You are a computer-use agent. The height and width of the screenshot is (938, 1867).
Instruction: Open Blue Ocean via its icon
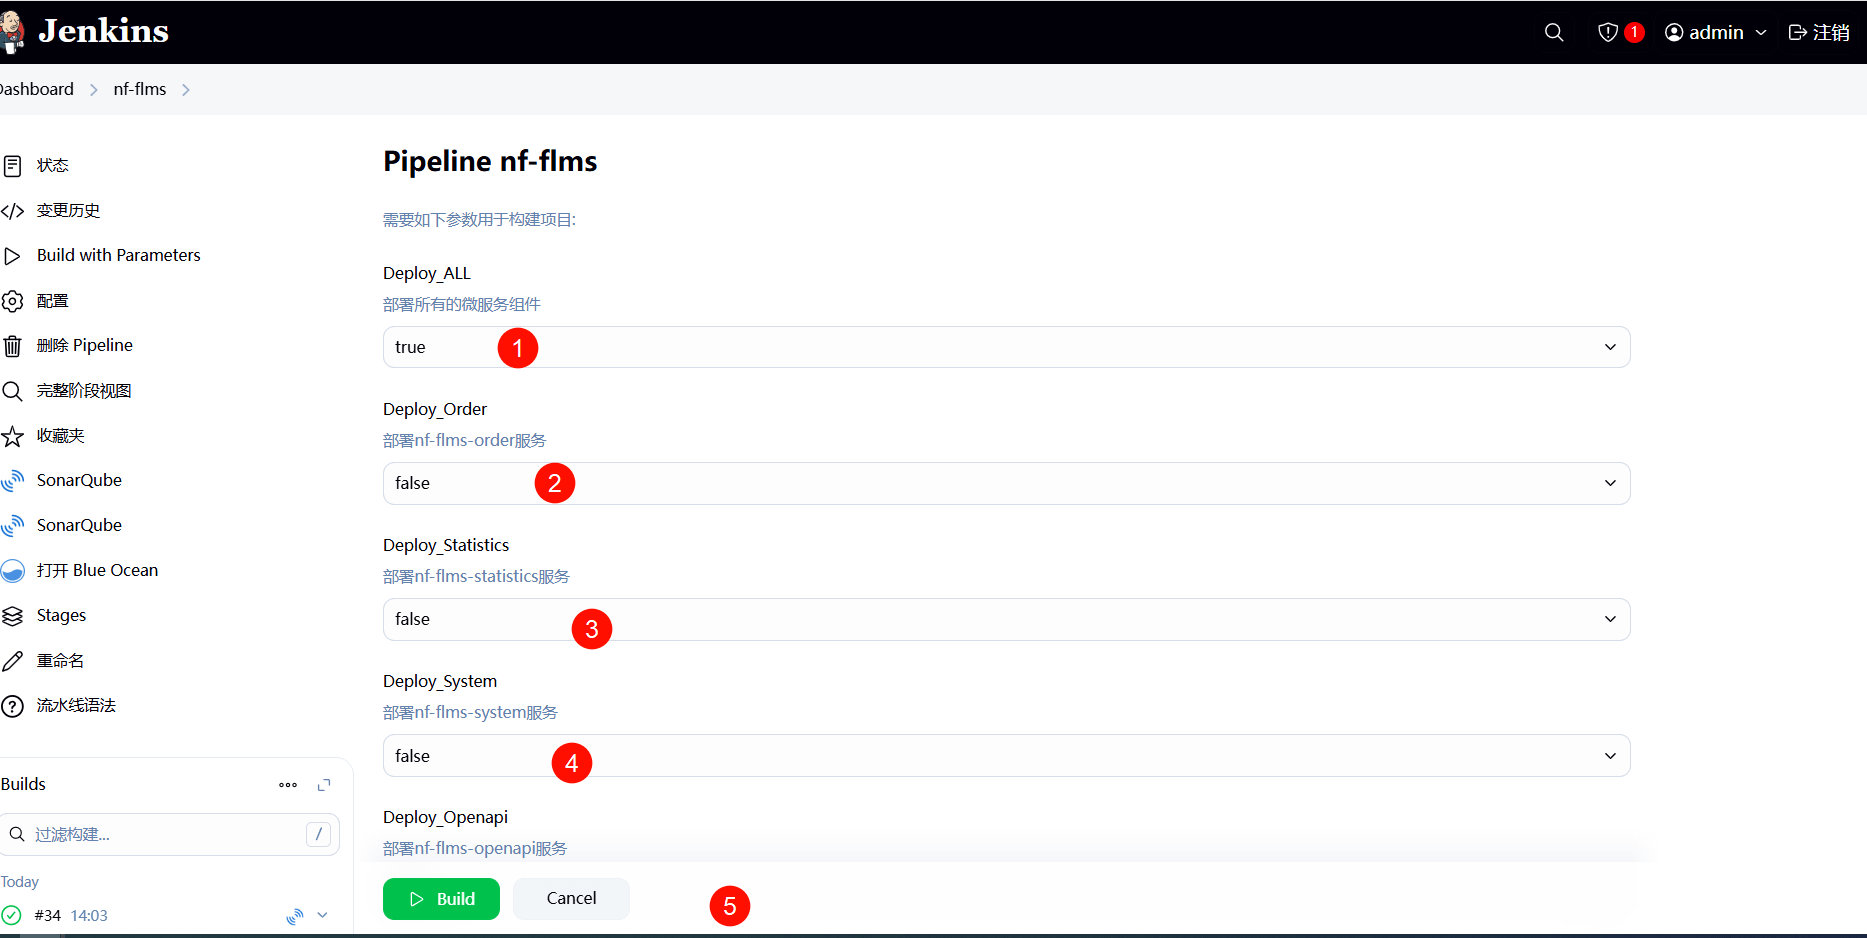point(13,571)
